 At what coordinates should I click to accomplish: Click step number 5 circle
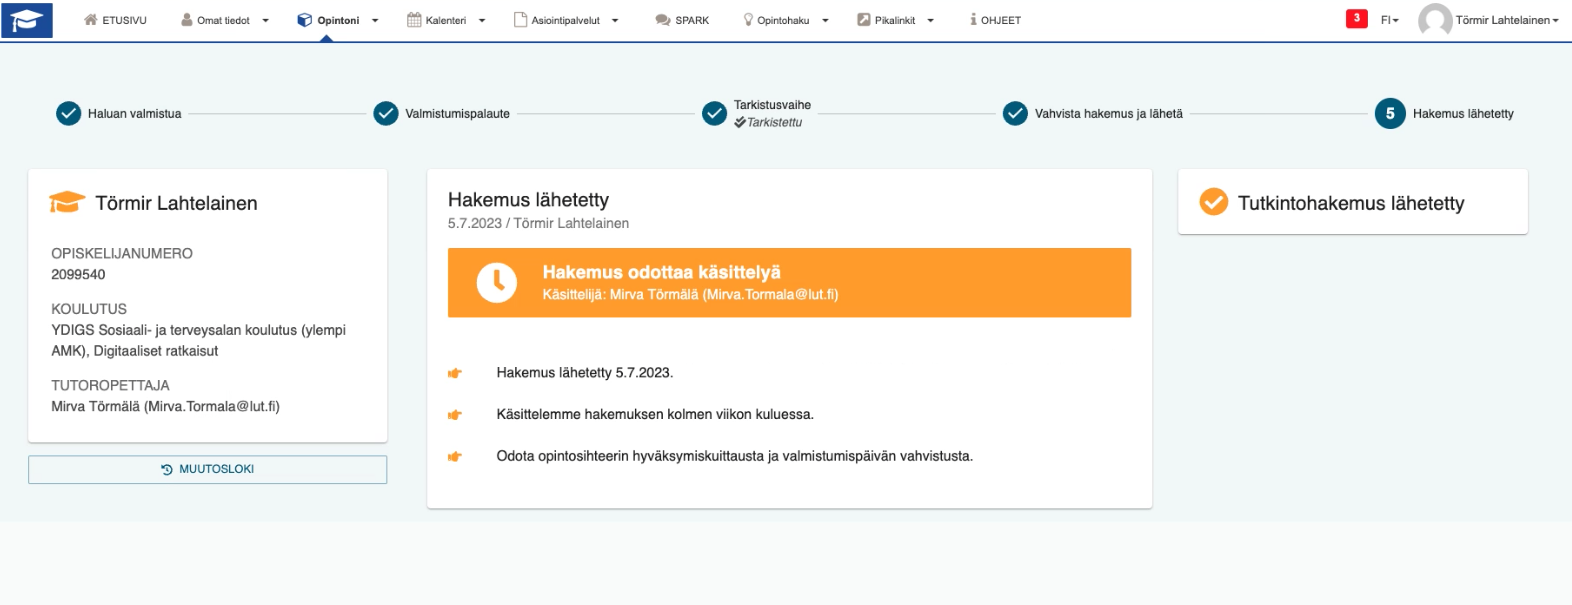tap(1390, 113)
